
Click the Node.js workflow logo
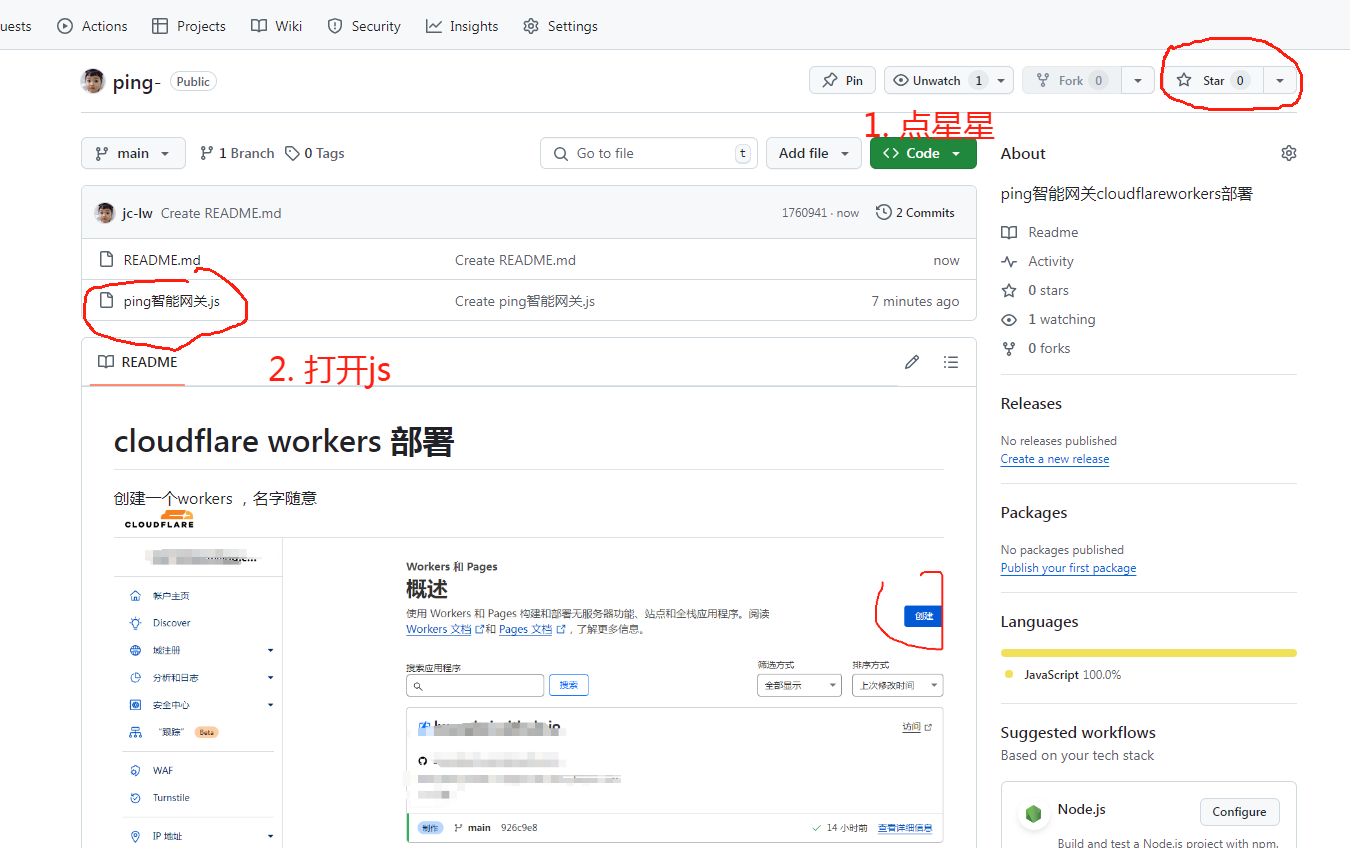point(1032,814)
